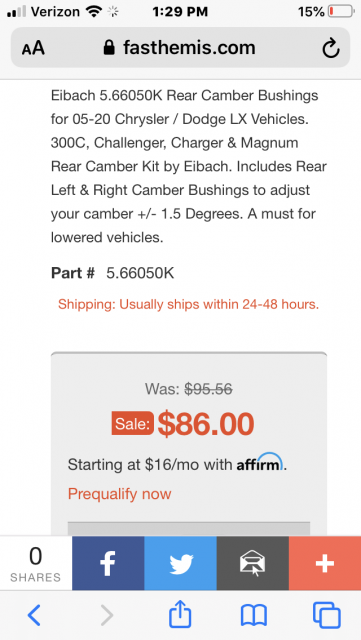Share on Facebook icon

[108, 563]
